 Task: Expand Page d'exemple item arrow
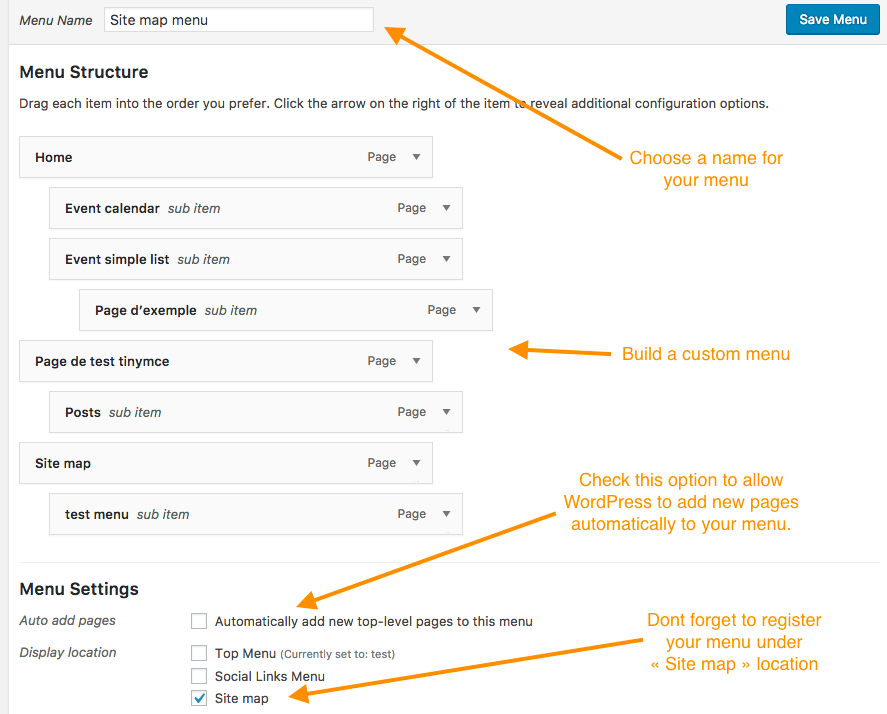pos(476,310)
